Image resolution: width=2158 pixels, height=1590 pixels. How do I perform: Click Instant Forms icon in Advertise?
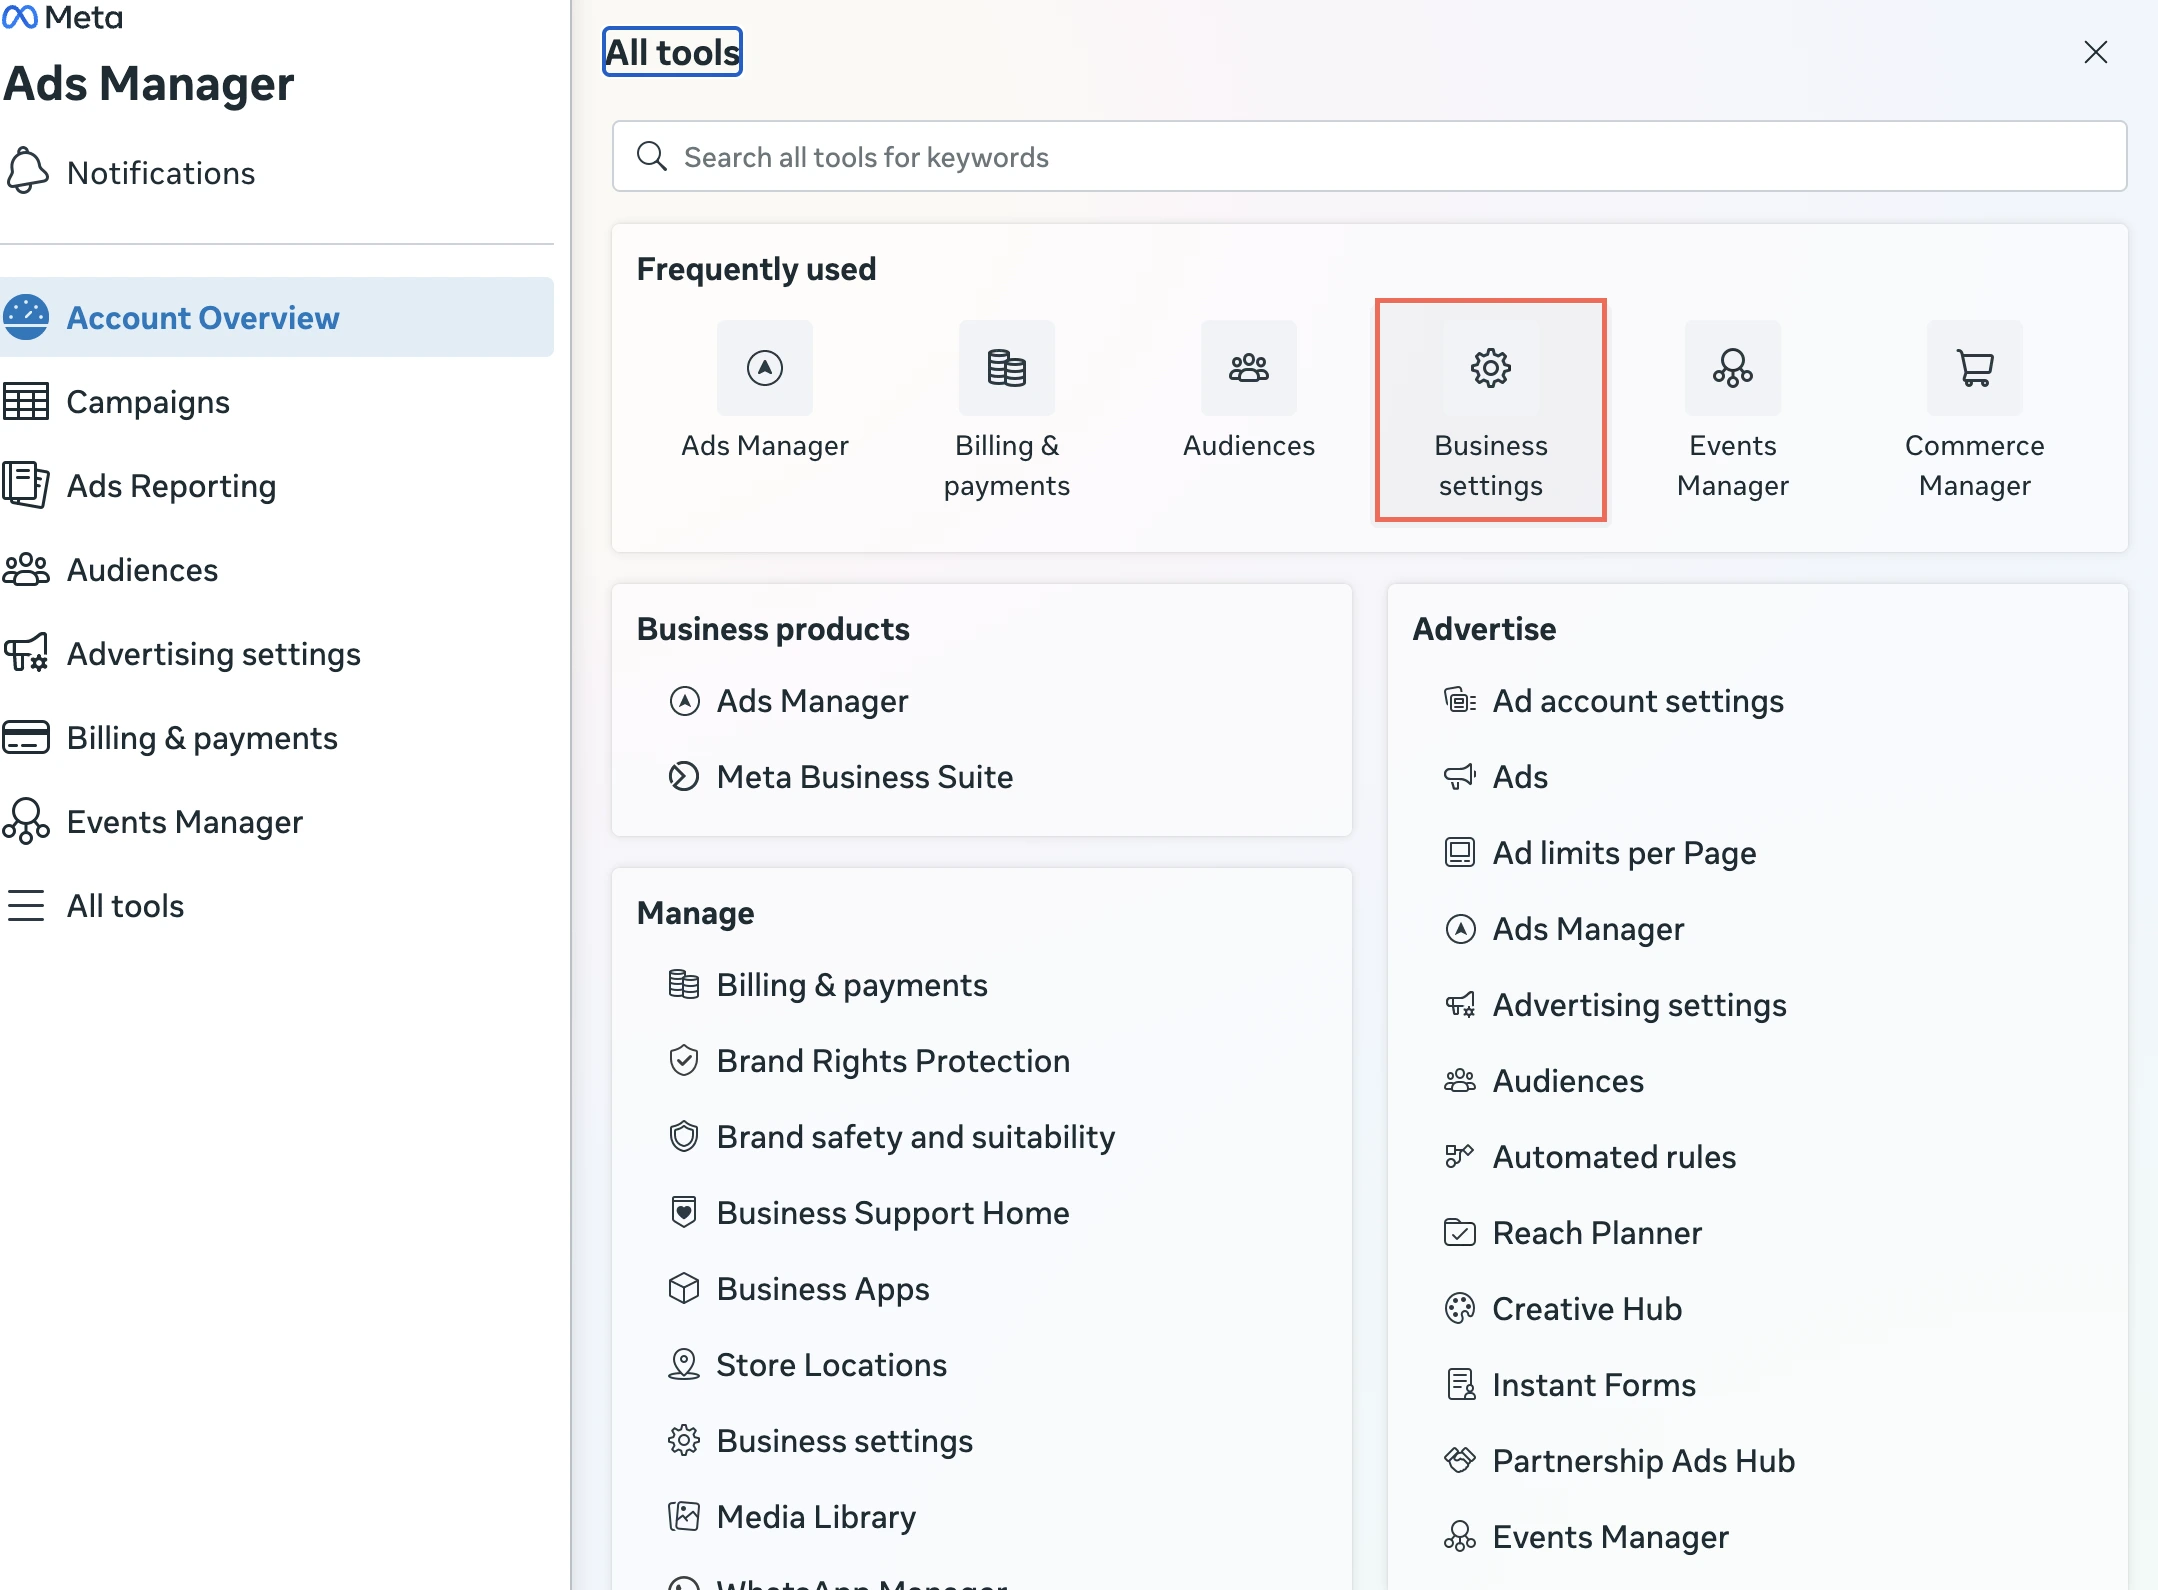pos(1460,1384)
